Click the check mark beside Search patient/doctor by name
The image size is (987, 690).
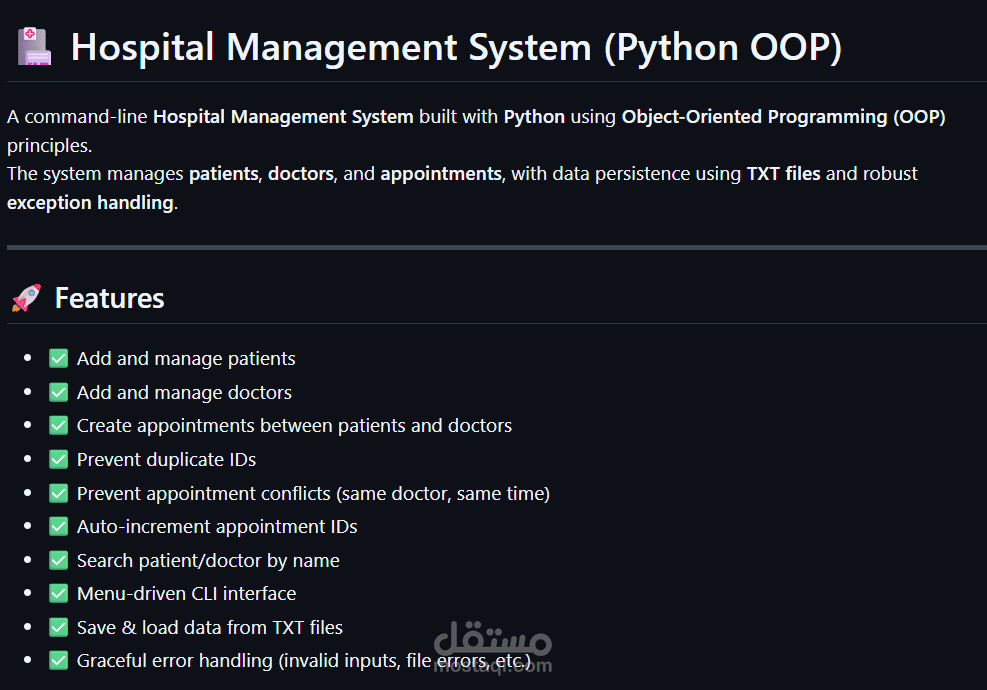(59, 560)
